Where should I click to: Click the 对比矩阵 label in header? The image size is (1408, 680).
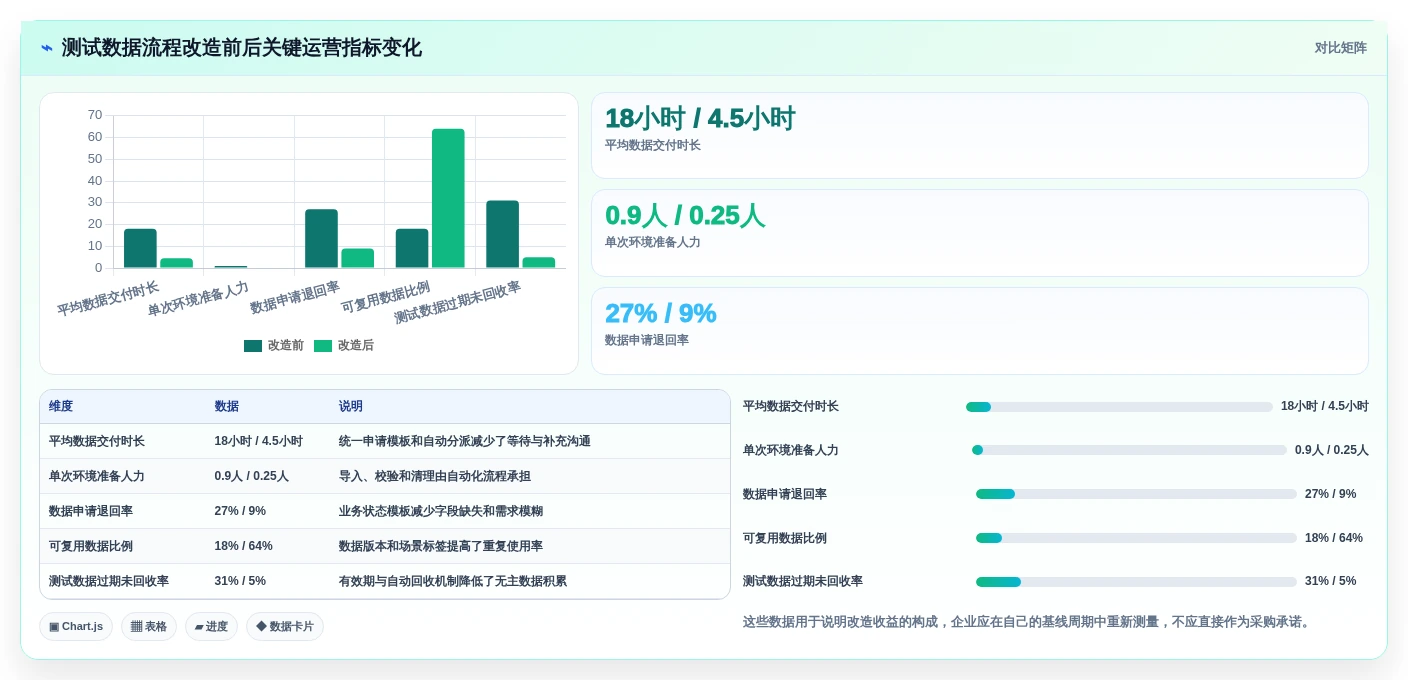pos(1340,48)
